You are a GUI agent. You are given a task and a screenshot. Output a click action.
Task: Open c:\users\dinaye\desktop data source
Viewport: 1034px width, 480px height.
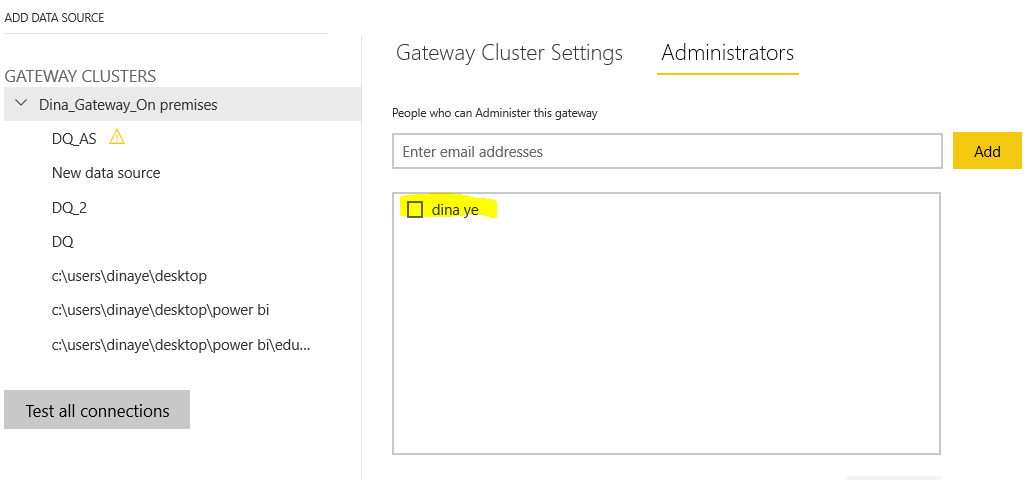(129, 276)
